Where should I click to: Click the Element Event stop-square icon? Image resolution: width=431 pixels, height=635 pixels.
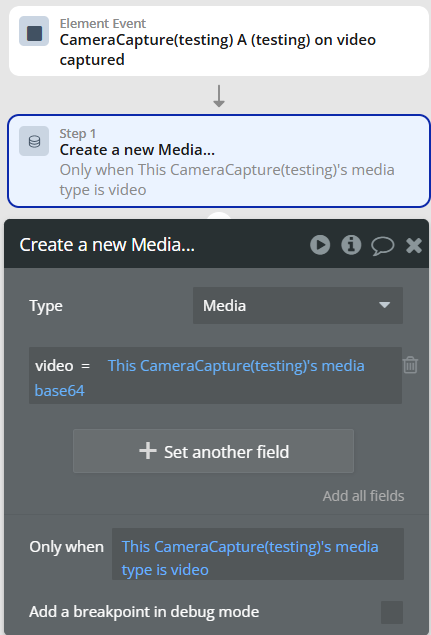[34, 33]
